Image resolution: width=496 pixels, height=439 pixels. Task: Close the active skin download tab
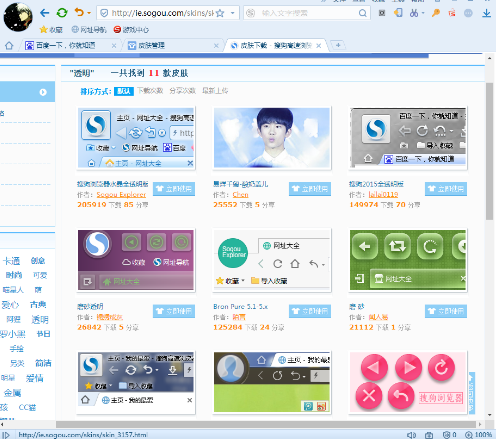pyautogui.click(x=319, y=46)
